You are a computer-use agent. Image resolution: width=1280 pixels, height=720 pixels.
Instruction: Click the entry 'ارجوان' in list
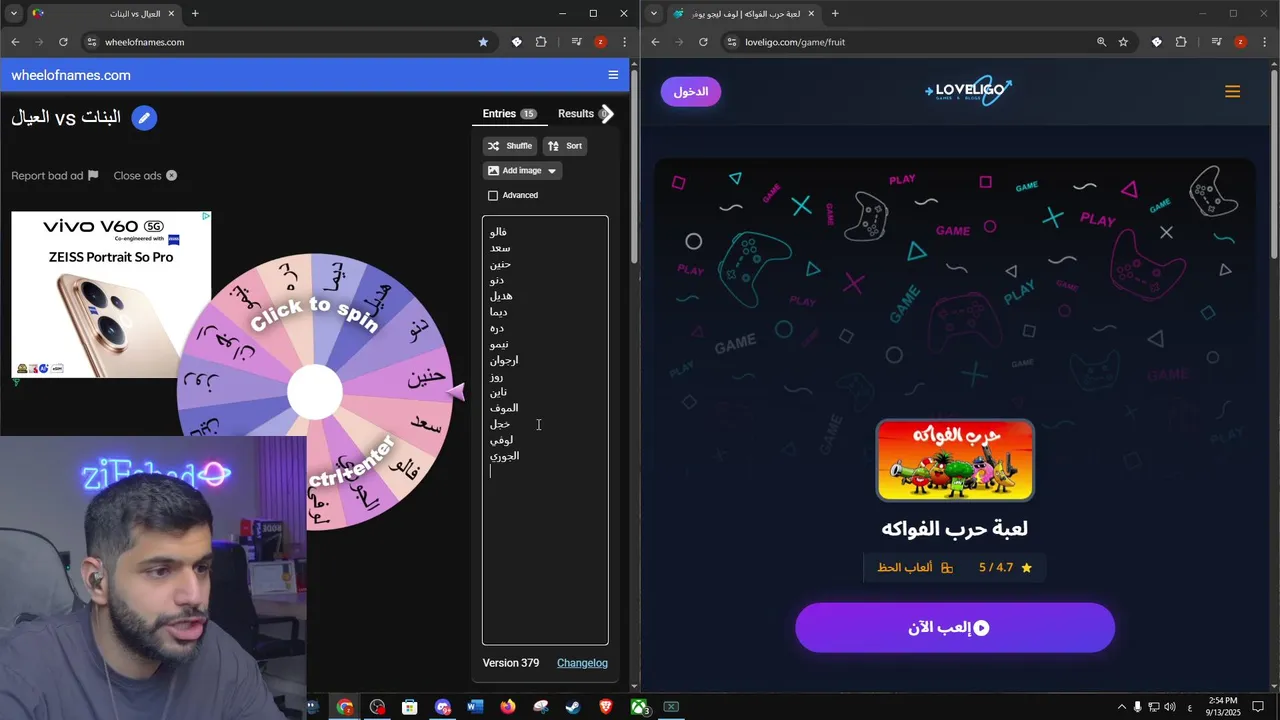(504, 360)
